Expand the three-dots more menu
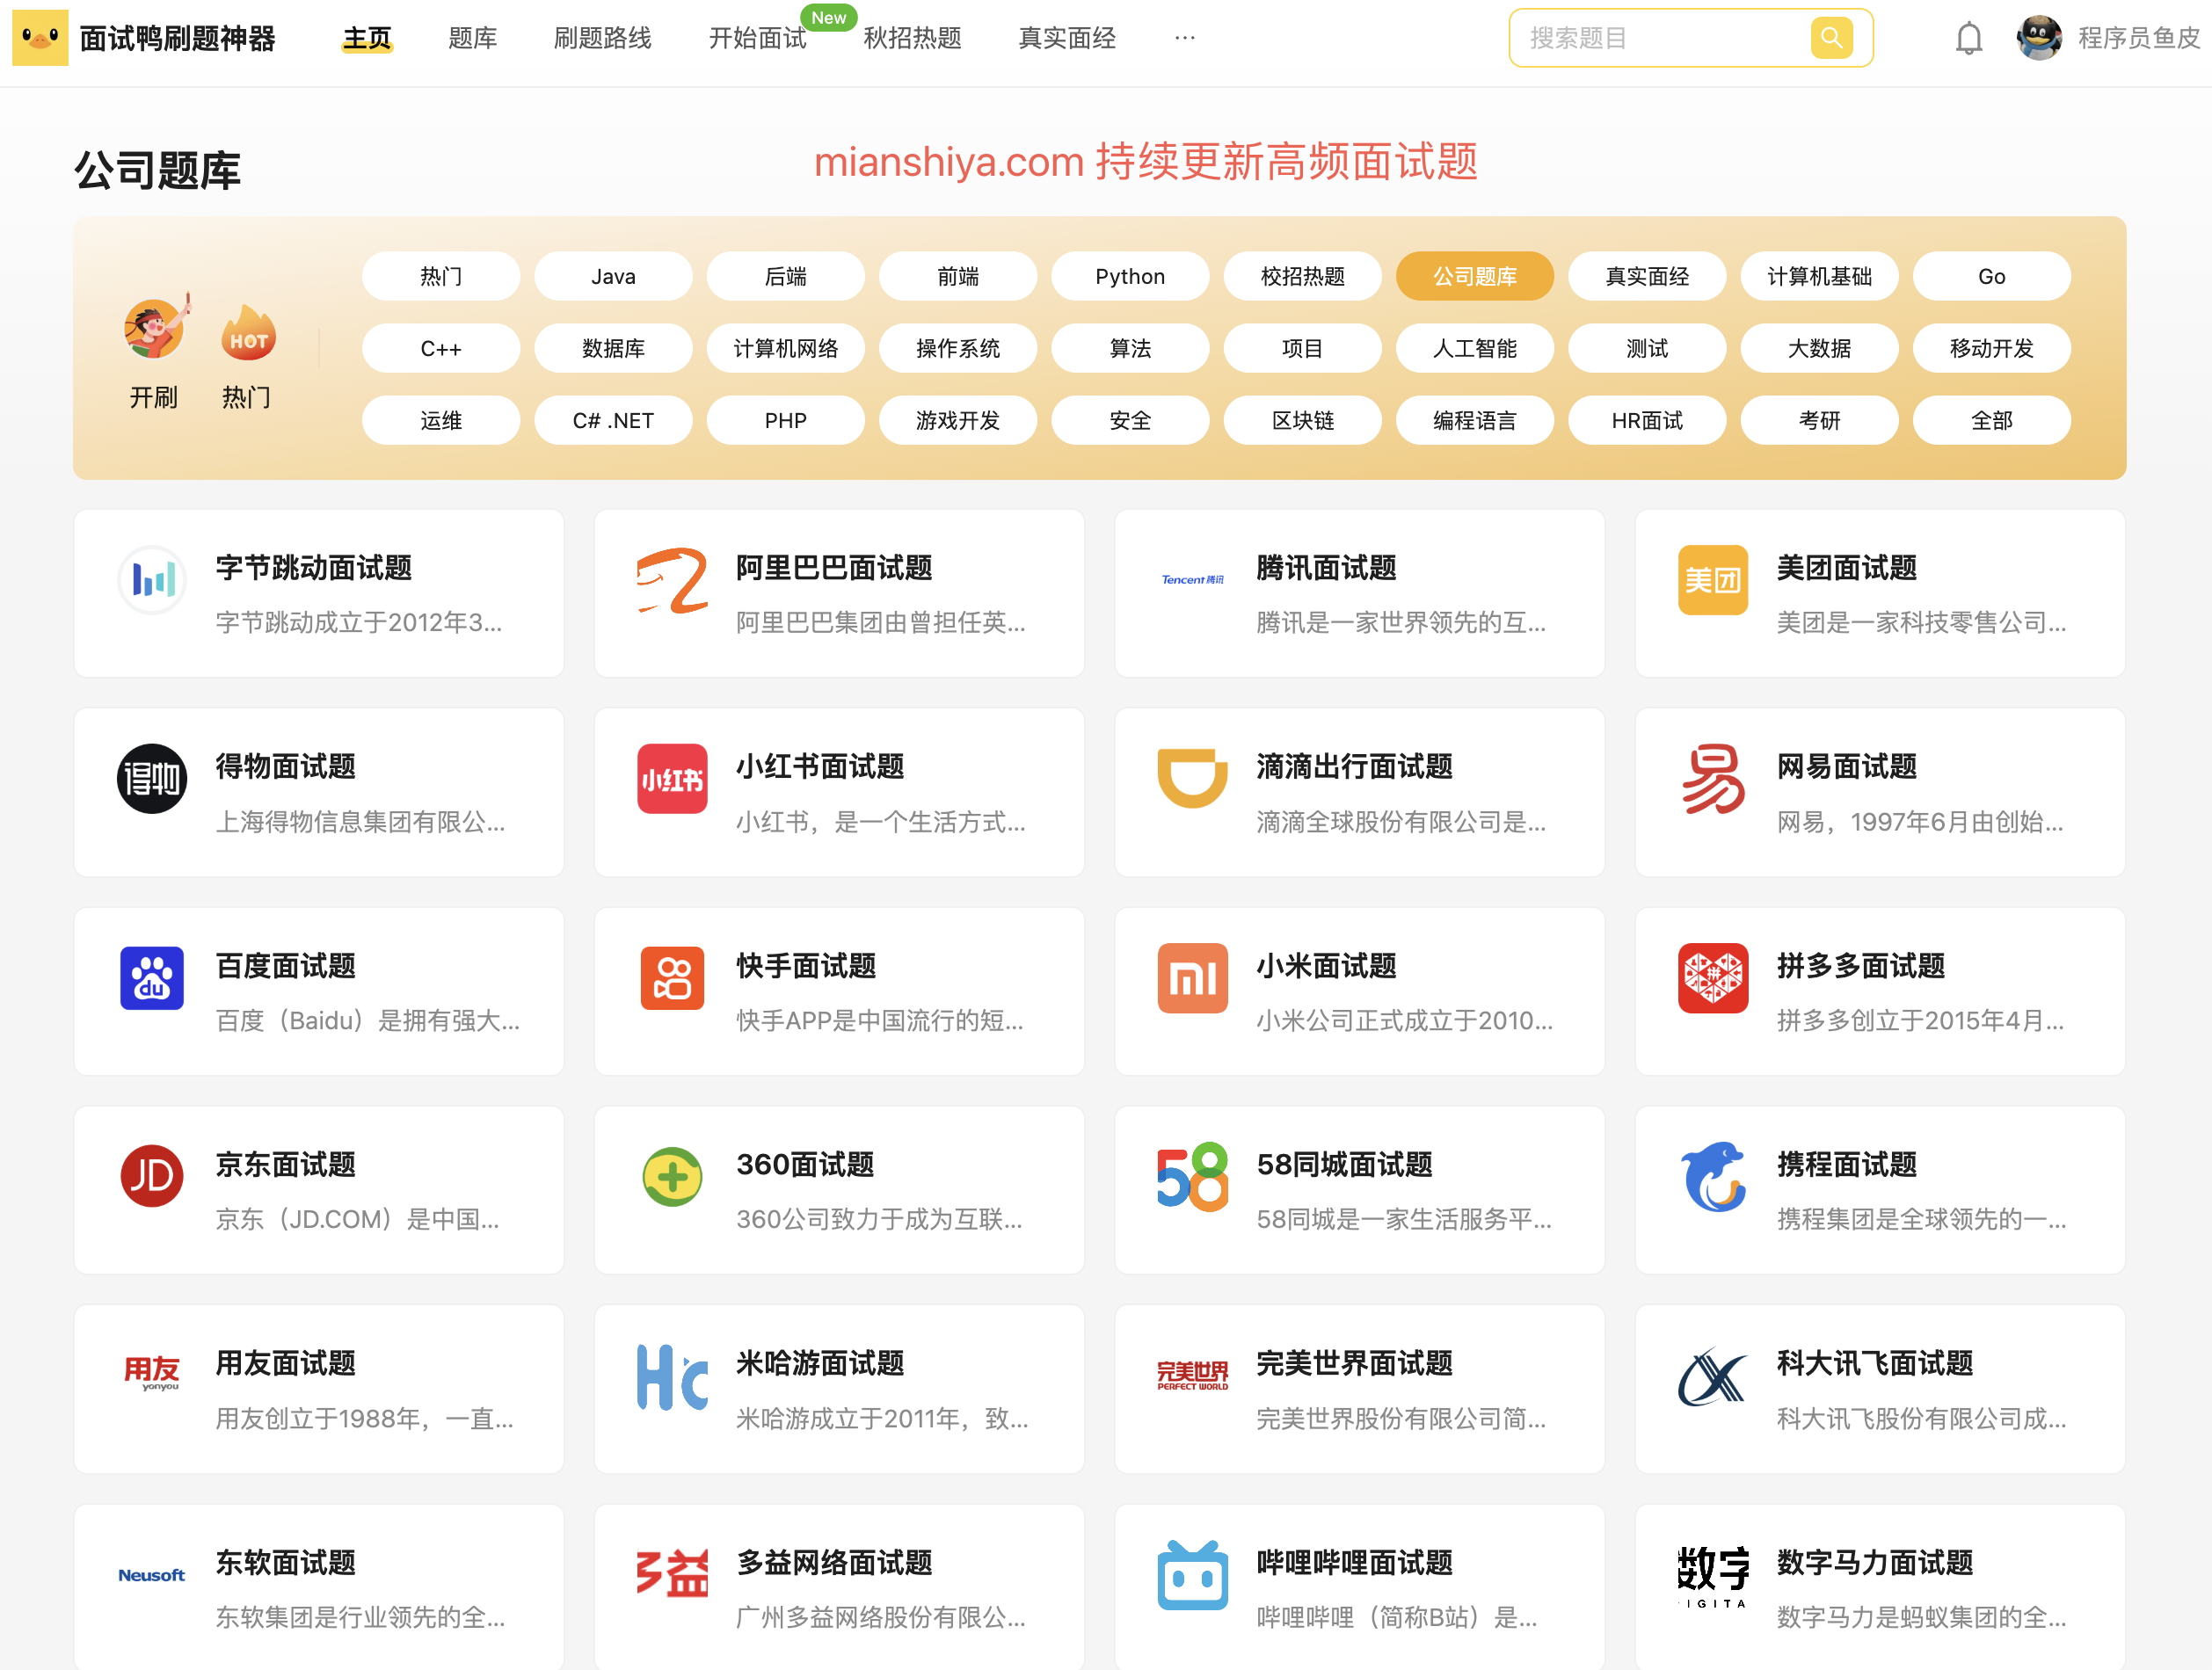This screenshot has width=2212, height=1670. pyautogui.click(x=1184, y=38)
